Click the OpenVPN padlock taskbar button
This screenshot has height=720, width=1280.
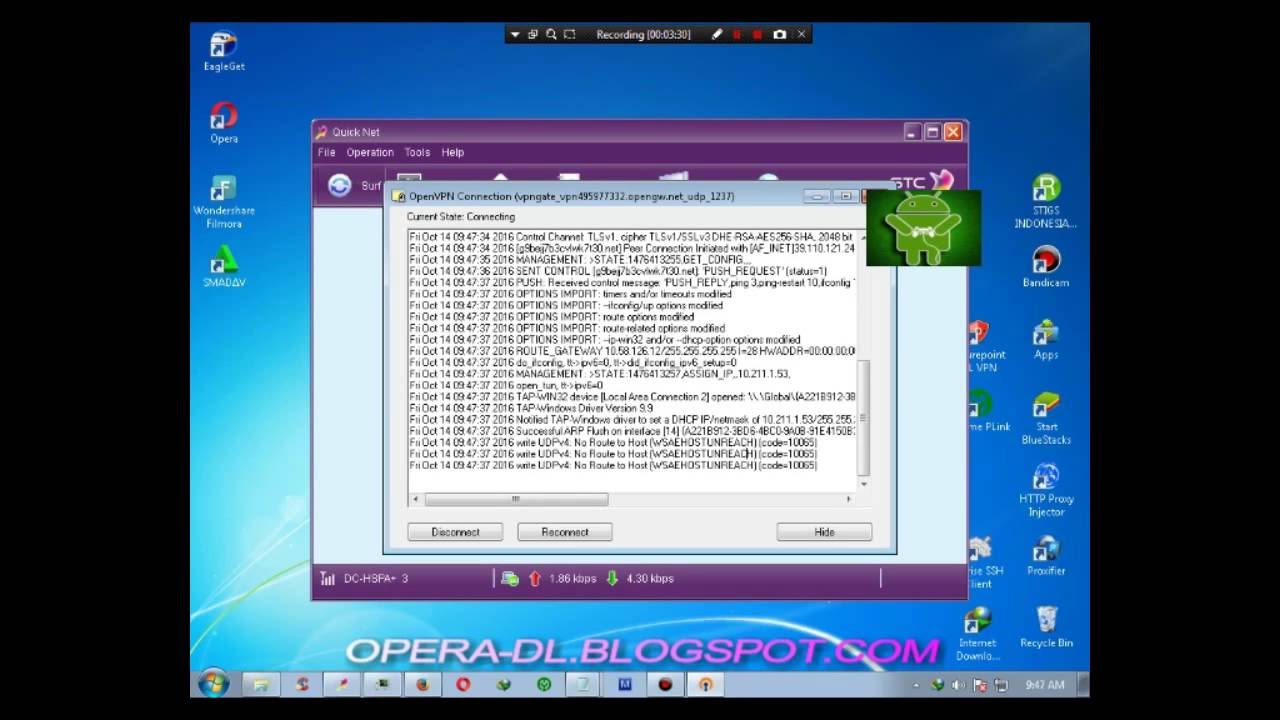click(x=706, y=685)
